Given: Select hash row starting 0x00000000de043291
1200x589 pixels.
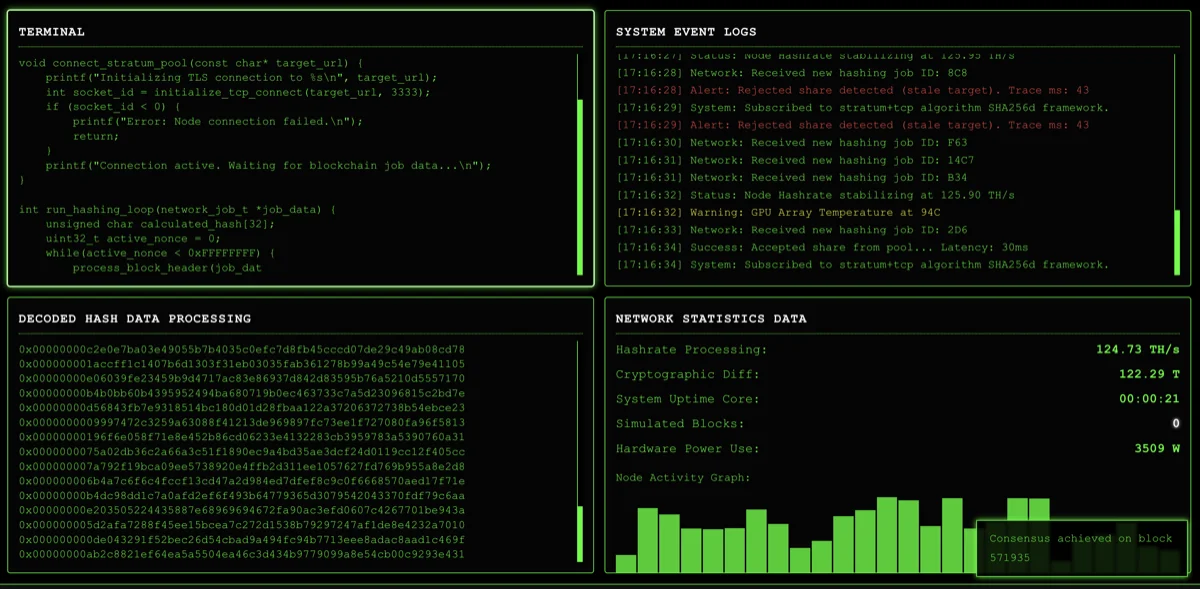Looking at the screenshot, I should pyautogui.click(x=242, y=539).
